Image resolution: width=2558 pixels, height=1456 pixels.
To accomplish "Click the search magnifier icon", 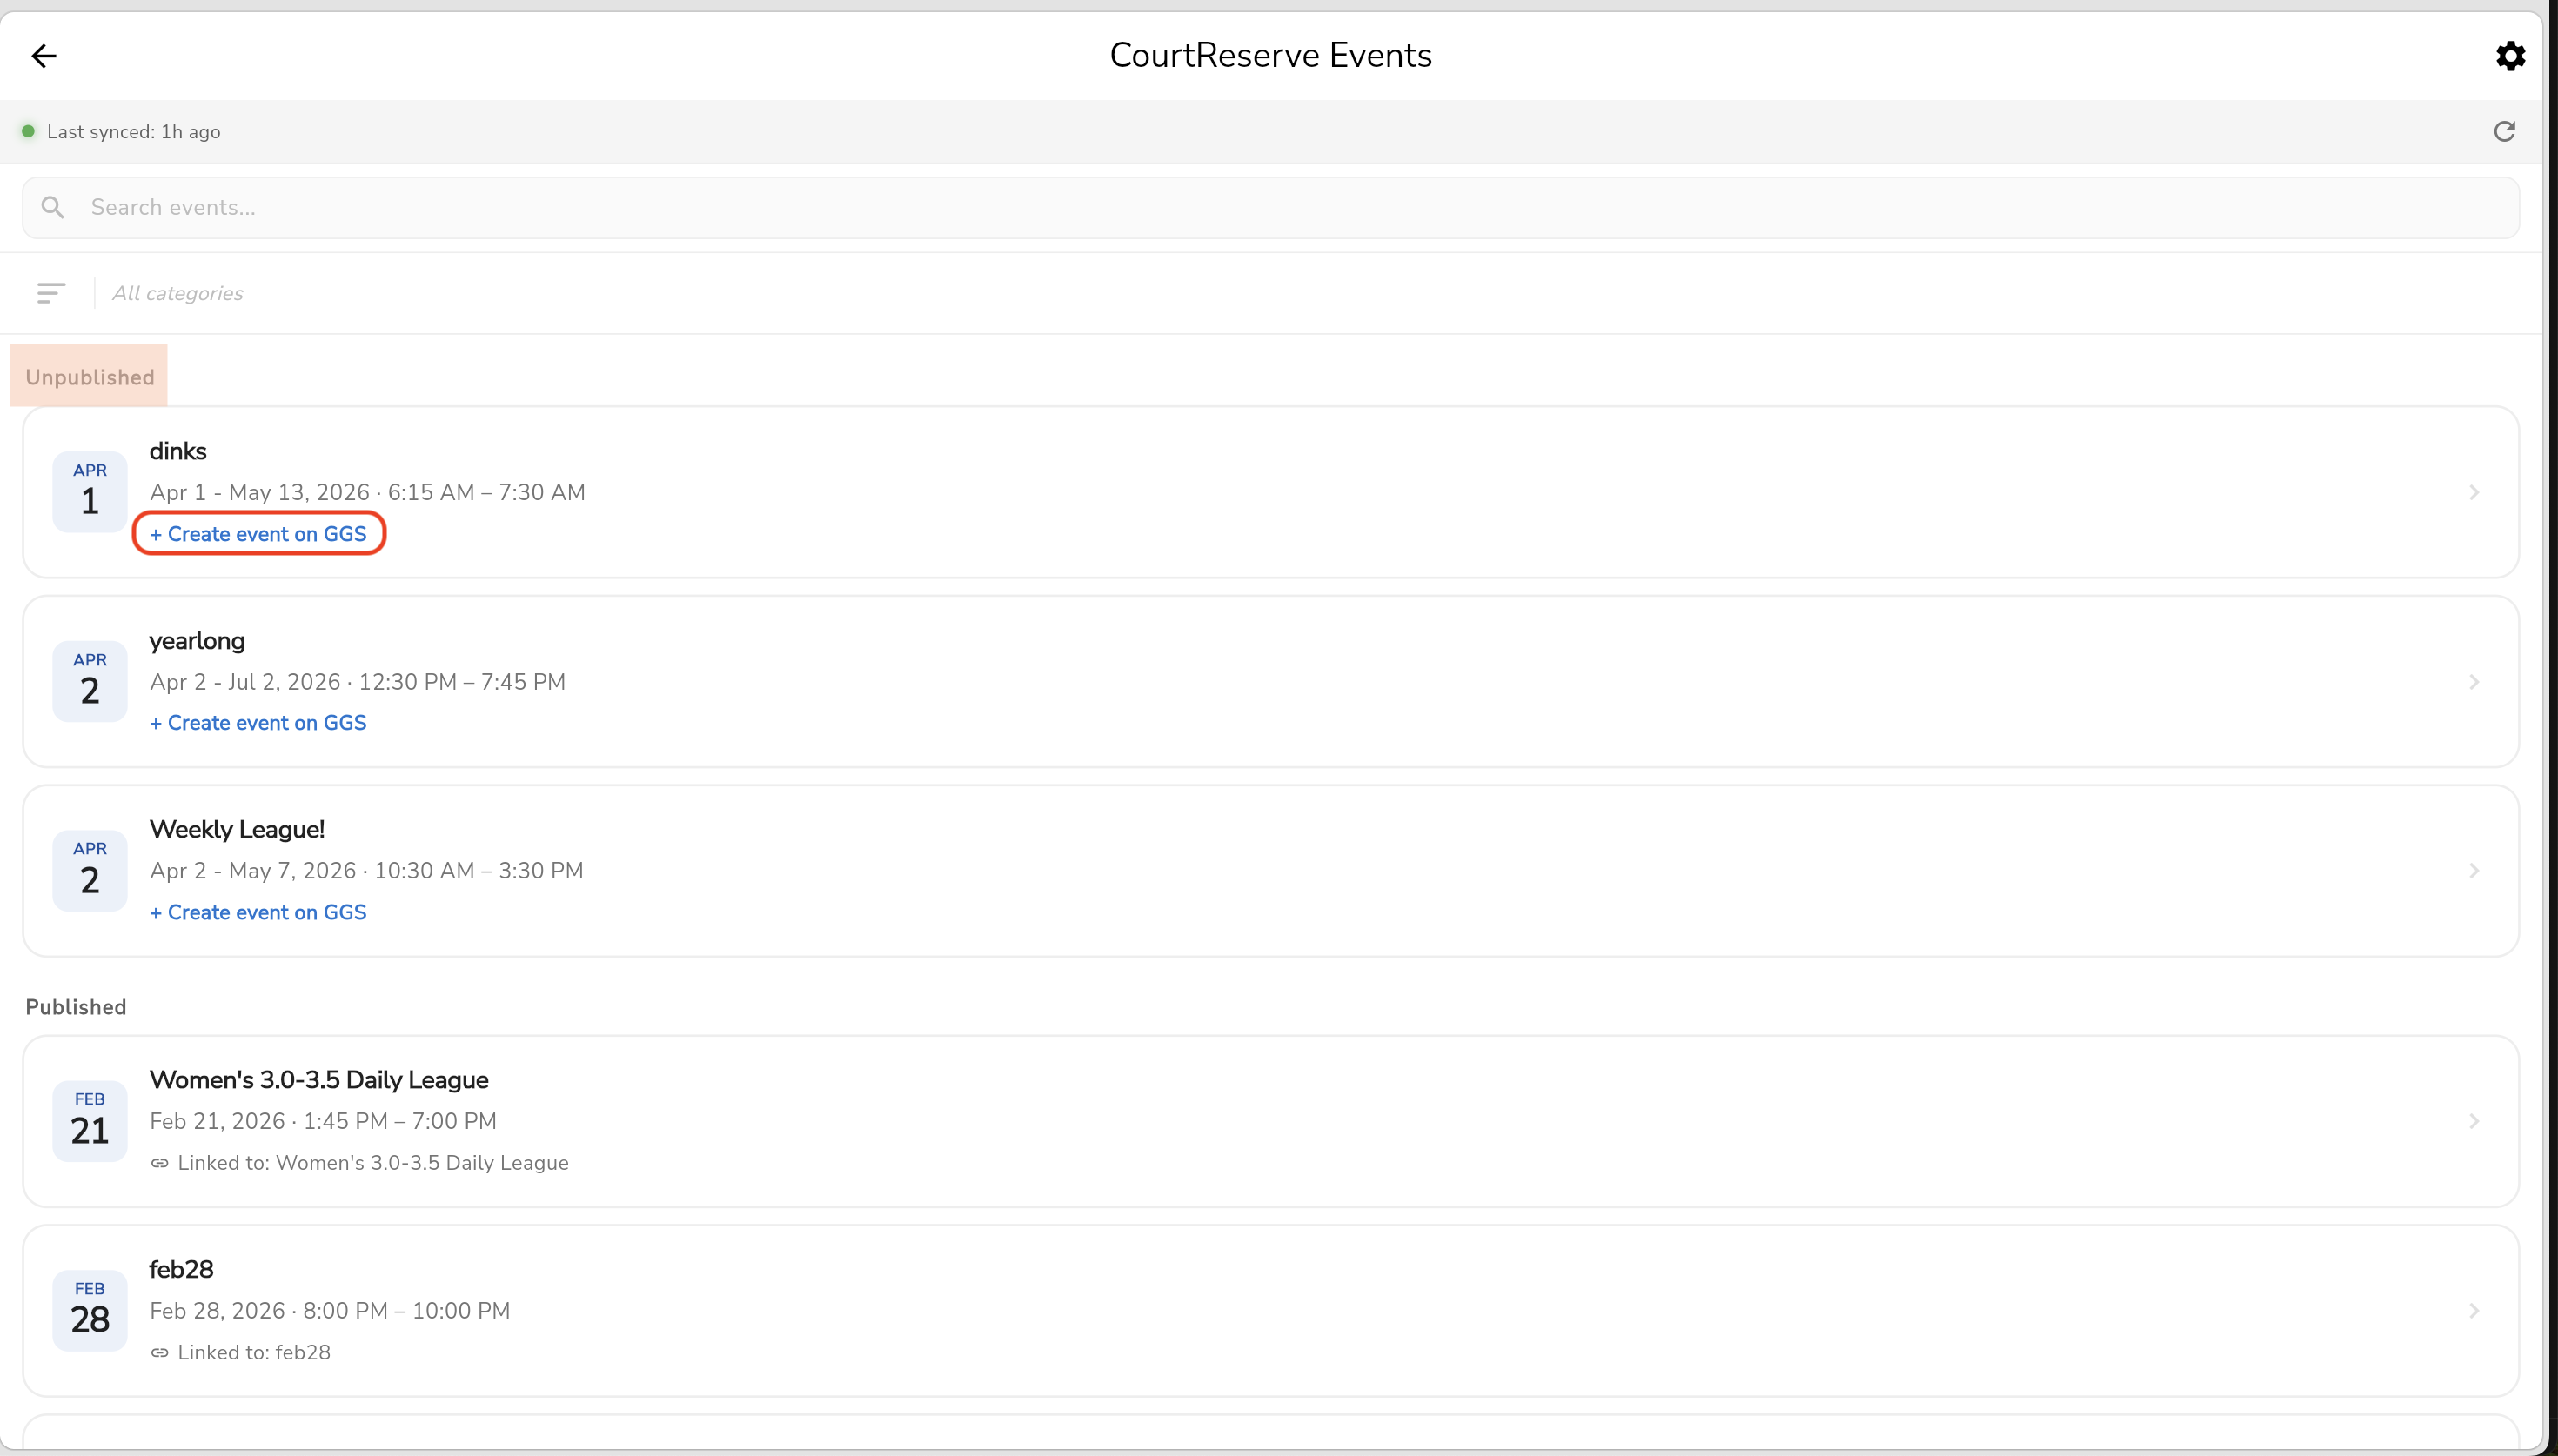I will coord(53,208).
